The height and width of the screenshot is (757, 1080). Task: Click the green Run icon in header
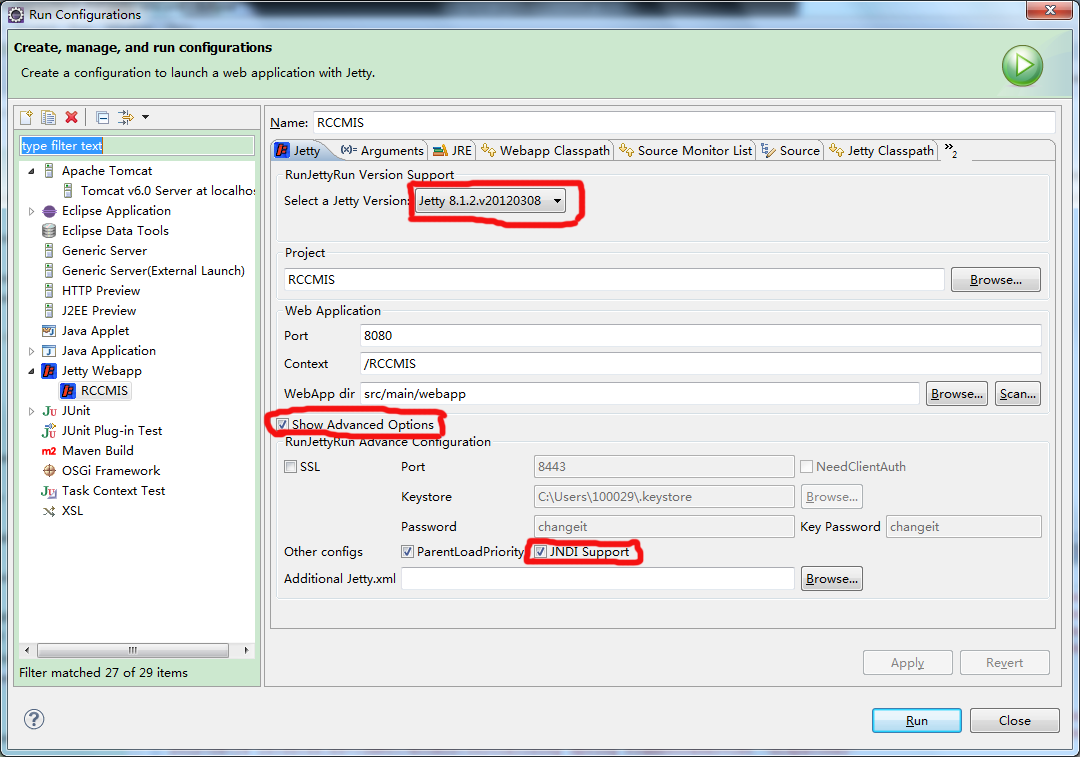click(1022, 66)
